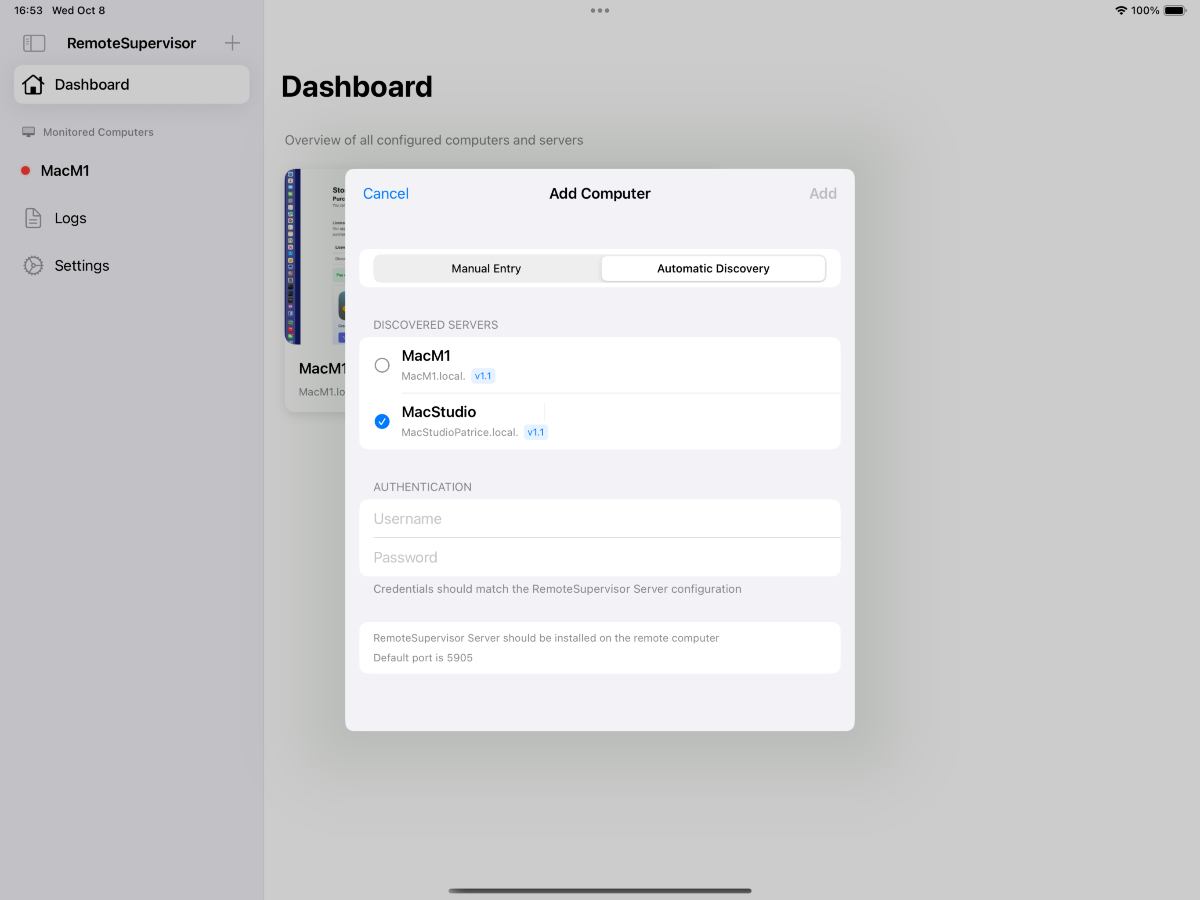Open Settings via the gear icon
The image size is (1200, 900).
point(33,266)
